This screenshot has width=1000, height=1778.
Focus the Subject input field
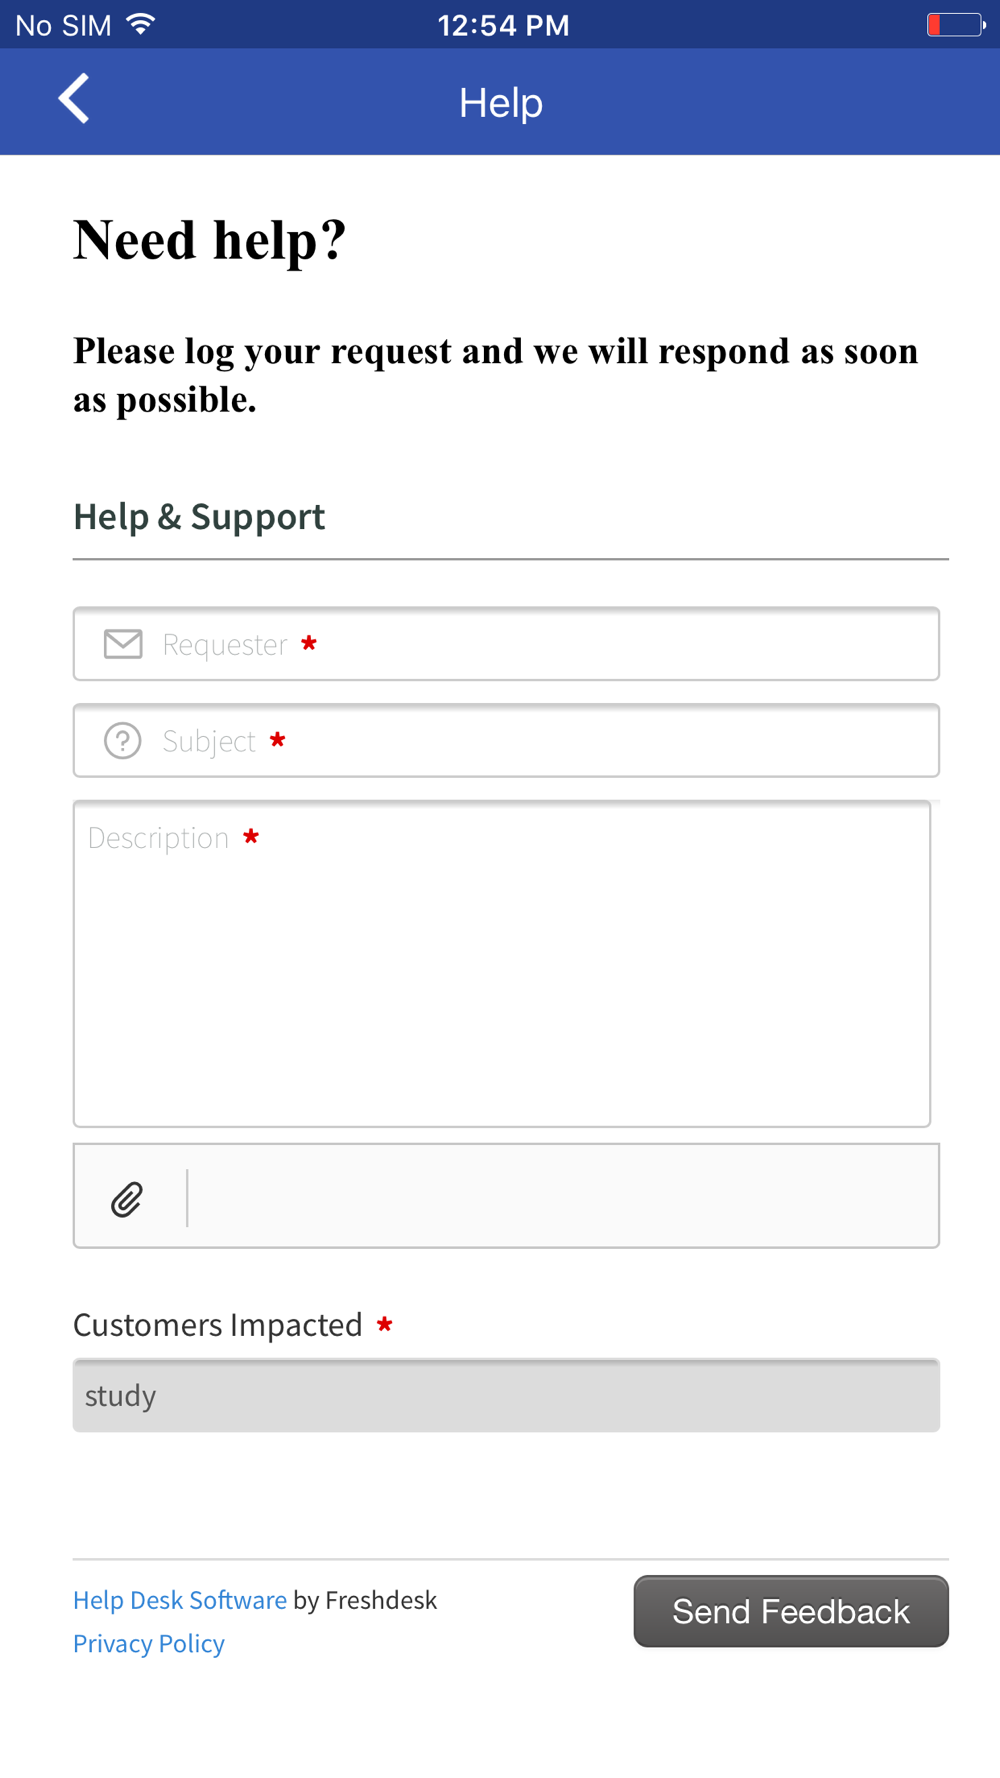pos(506,741)
